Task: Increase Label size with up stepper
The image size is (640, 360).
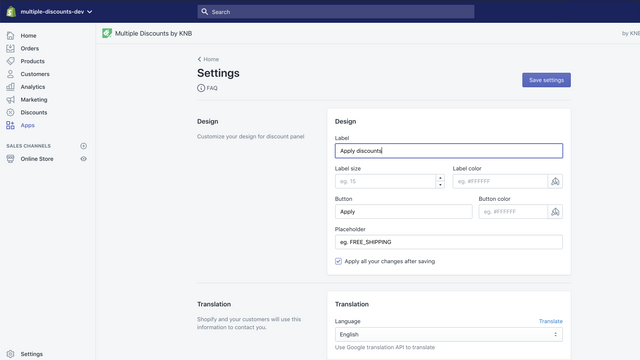Action: pos(440,178)
